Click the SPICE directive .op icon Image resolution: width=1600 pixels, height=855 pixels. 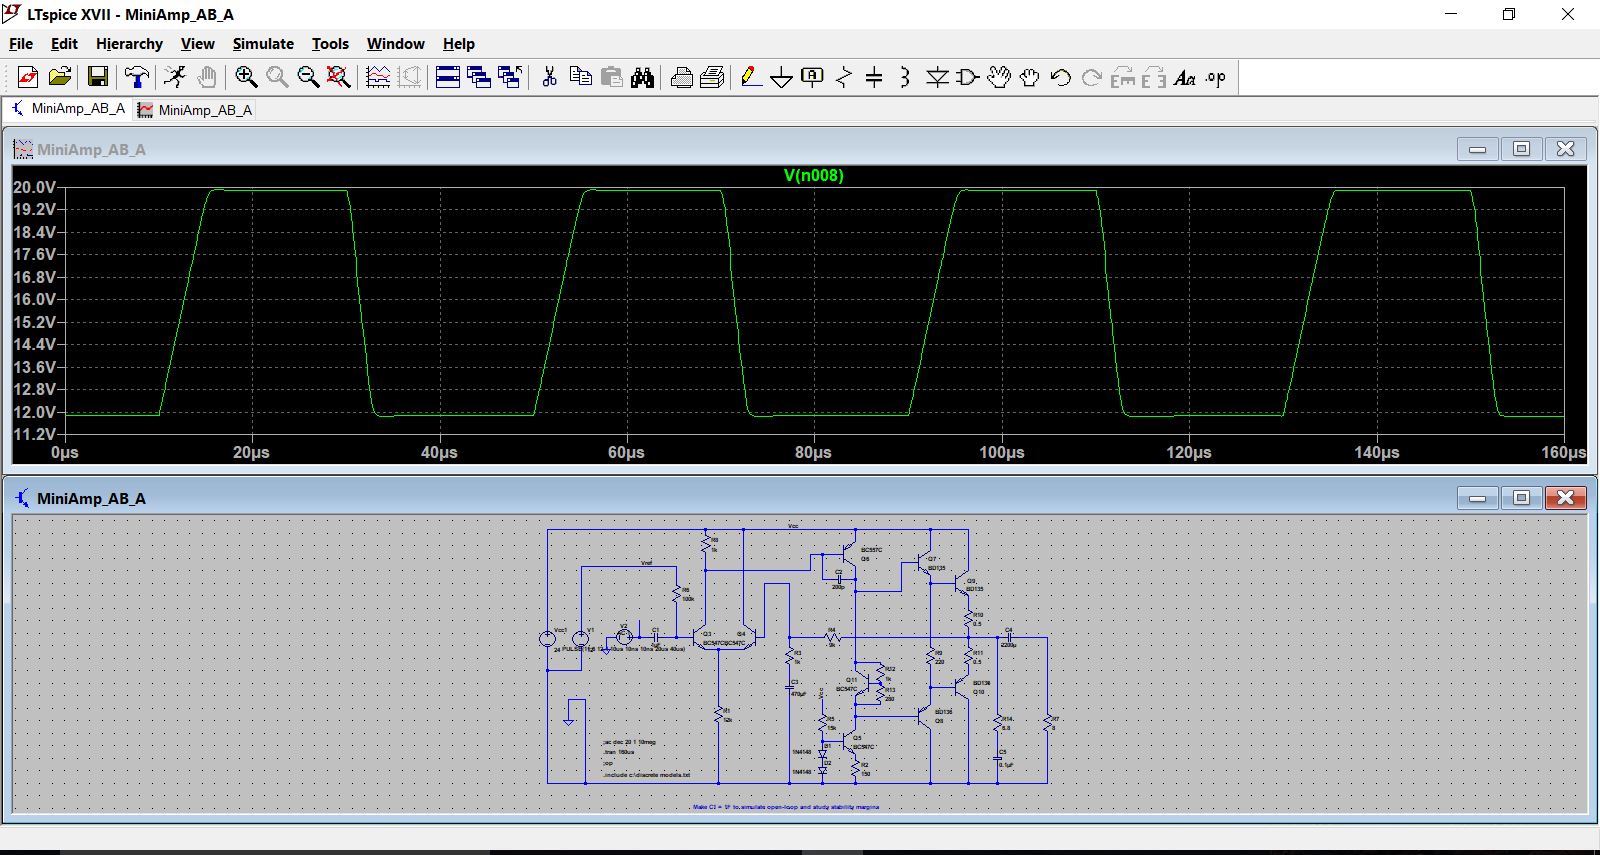[x=1216, y=77]
